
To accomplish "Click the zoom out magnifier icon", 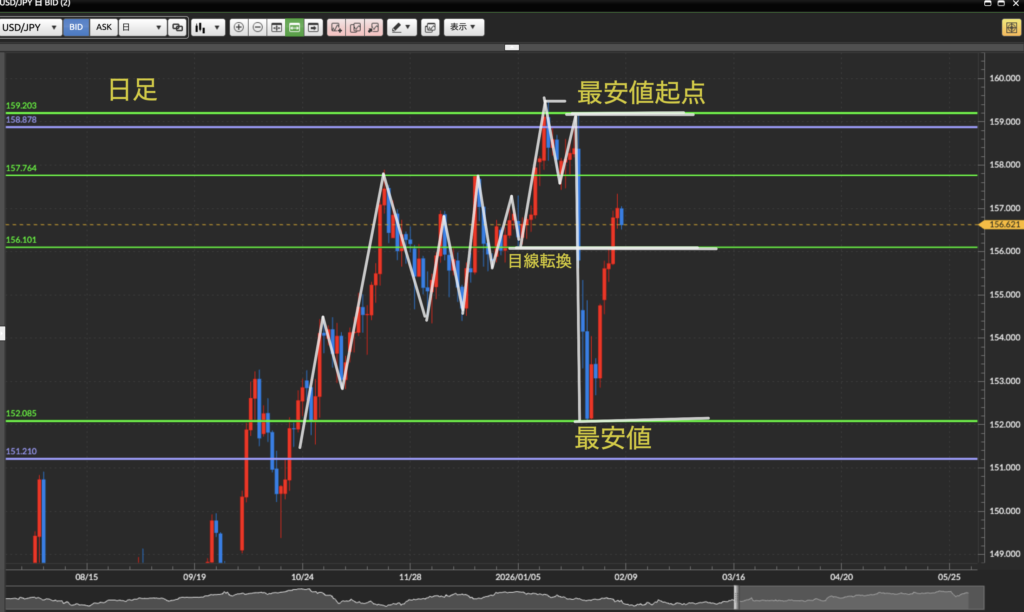I will pos(257,28).
